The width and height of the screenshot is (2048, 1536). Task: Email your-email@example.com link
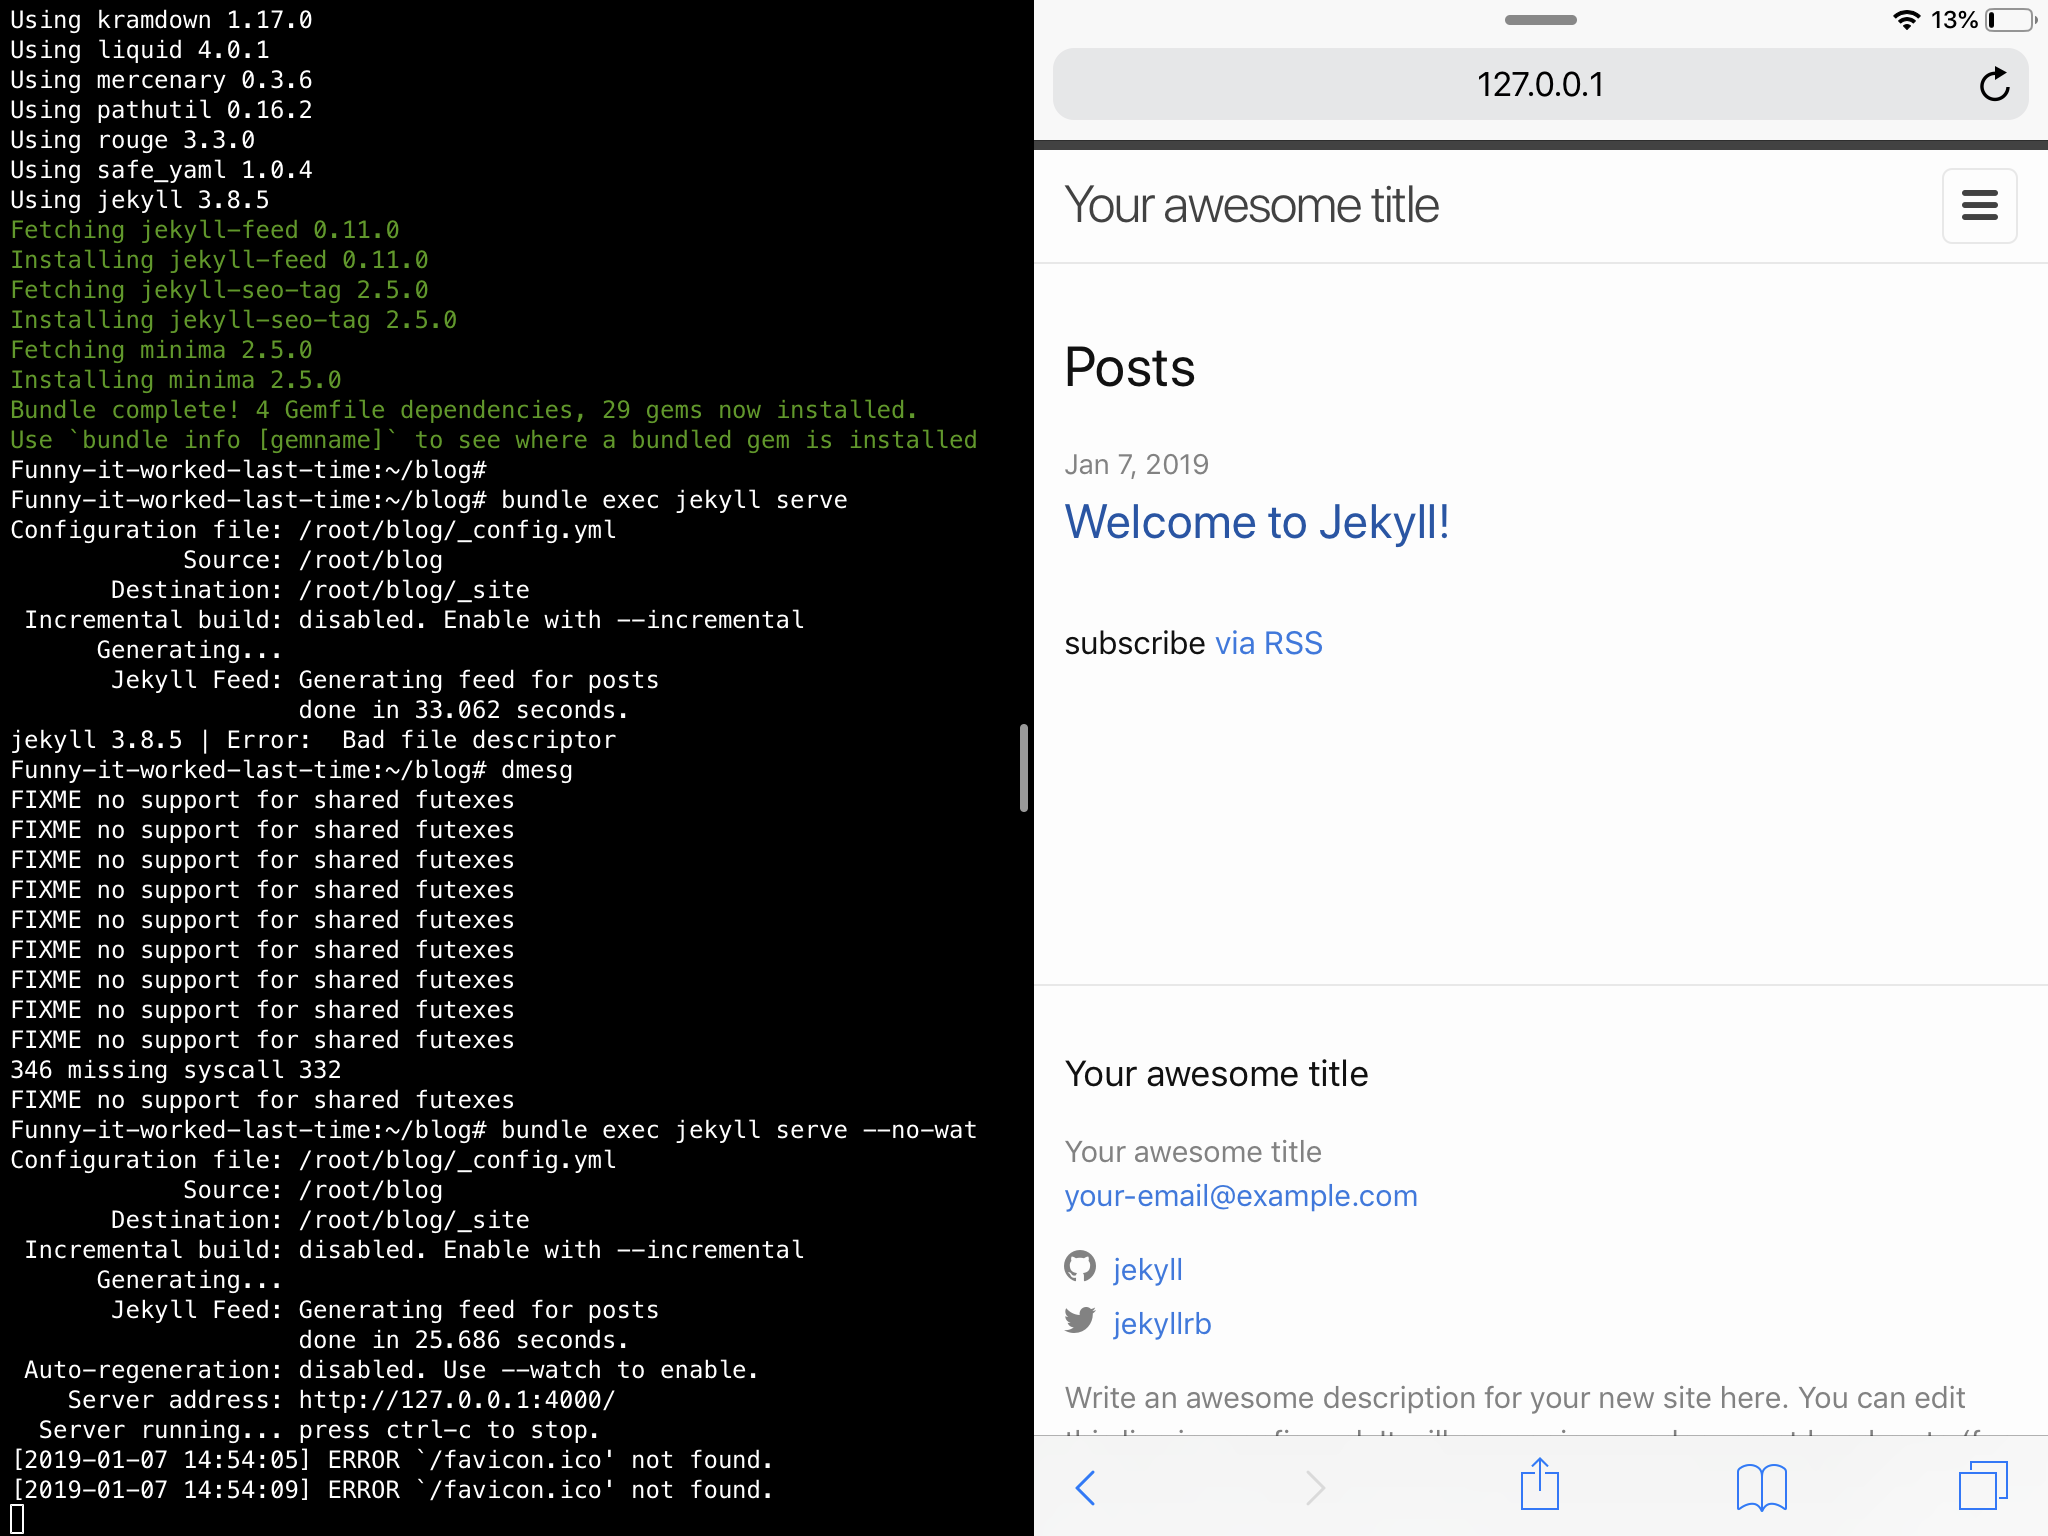click(x=1241, y=1196)
